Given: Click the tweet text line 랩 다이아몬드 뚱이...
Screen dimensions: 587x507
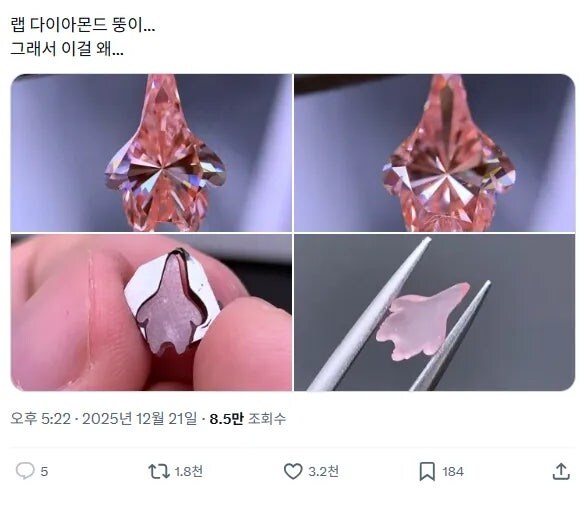Looking at the screenshot, I should coord(83,25).
